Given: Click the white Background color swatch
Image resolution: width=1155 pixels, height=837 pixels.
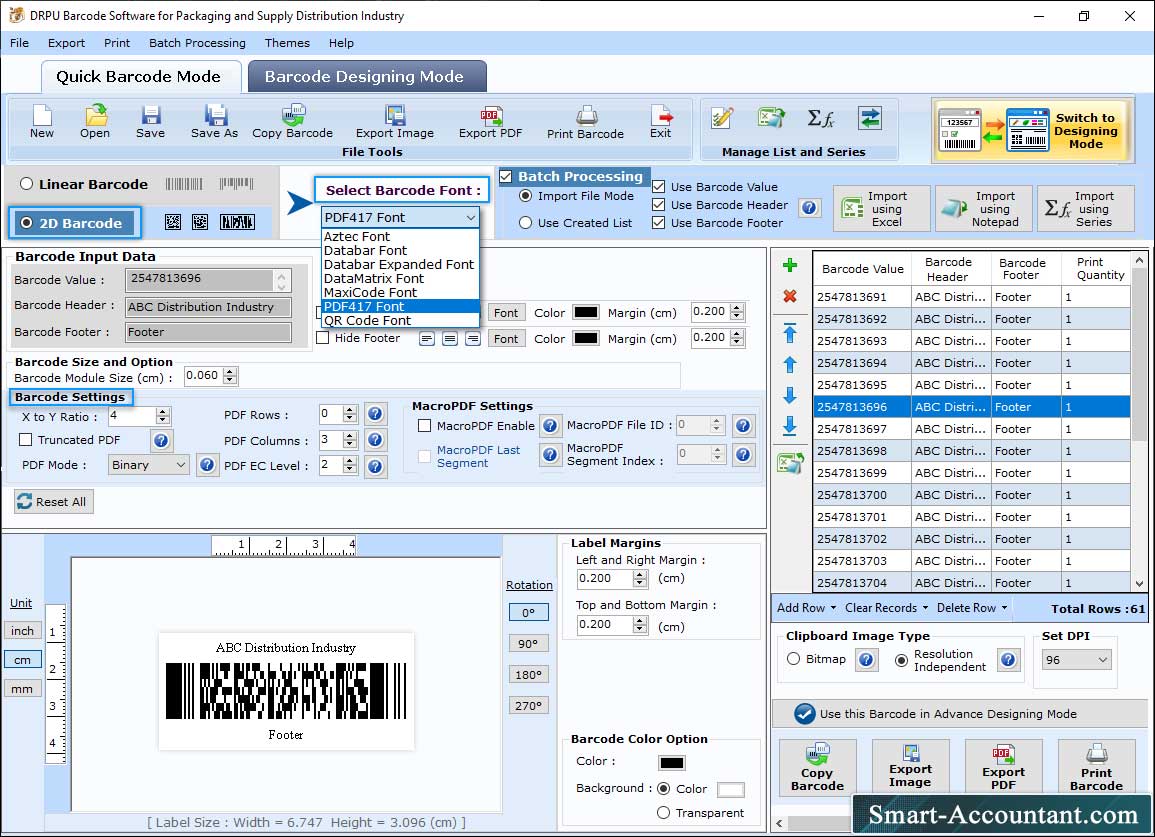Looking at the screenshot, I should [730, 789].
